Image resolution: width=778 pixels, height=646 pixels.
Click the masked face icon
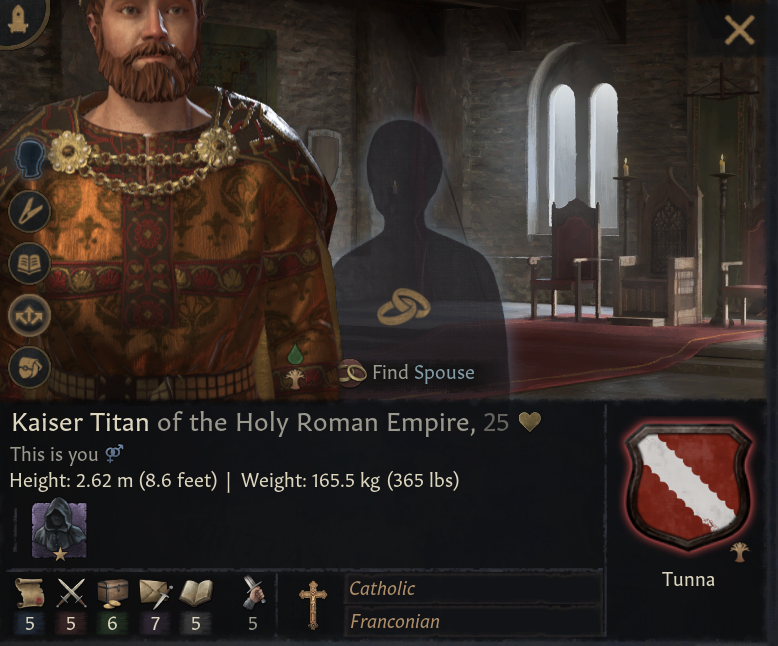point(30,368)
